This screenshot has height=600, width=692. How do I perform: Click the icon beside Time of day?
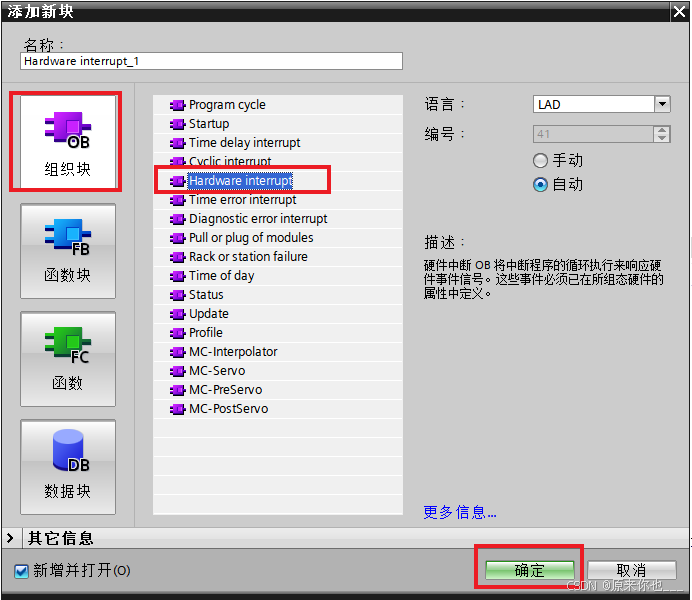pyautogui.click(x=177, y=276)
